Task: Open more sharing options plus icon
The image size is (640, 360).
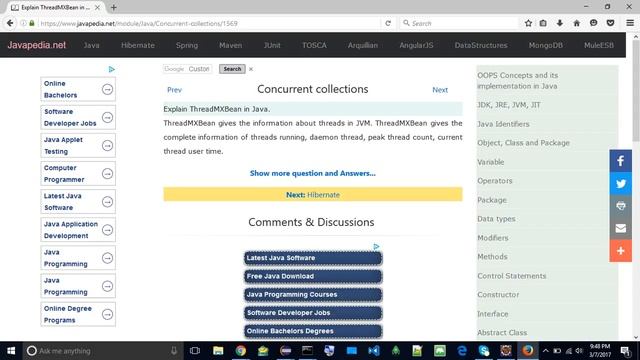Action: click(x=620, y=251)
